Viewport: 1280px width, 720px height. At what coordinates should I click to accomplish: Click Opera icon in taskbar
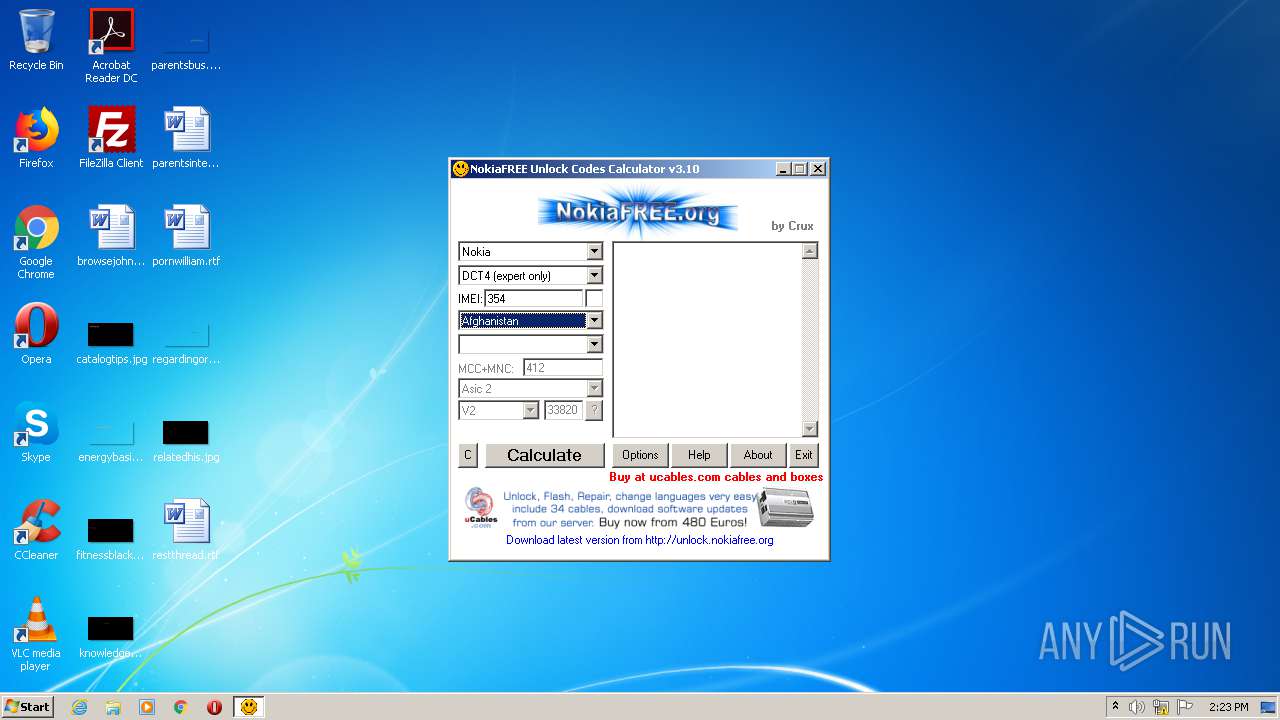pyautogui.click(x=214, y=707)
